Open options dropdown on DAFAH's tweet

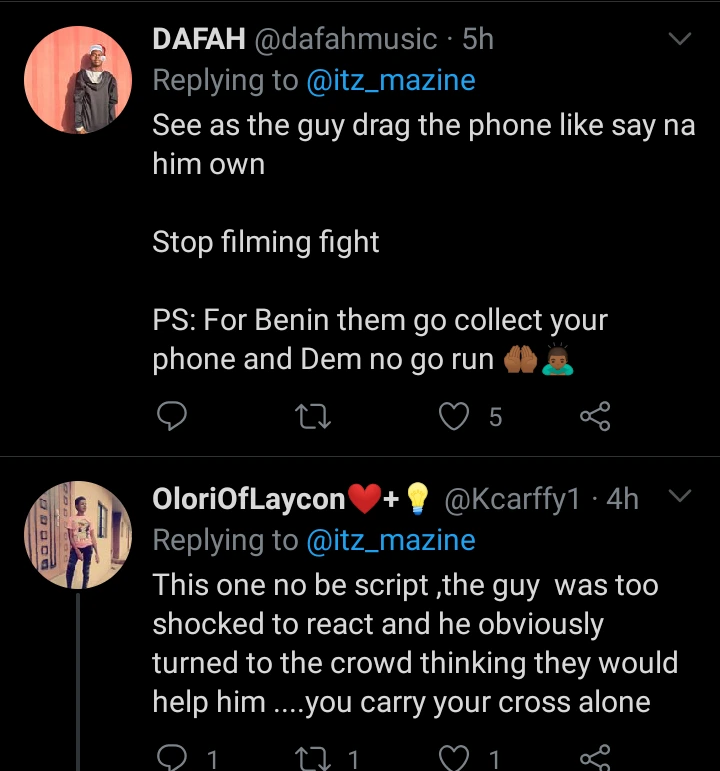pyautogui.click(x=679, y=40)
